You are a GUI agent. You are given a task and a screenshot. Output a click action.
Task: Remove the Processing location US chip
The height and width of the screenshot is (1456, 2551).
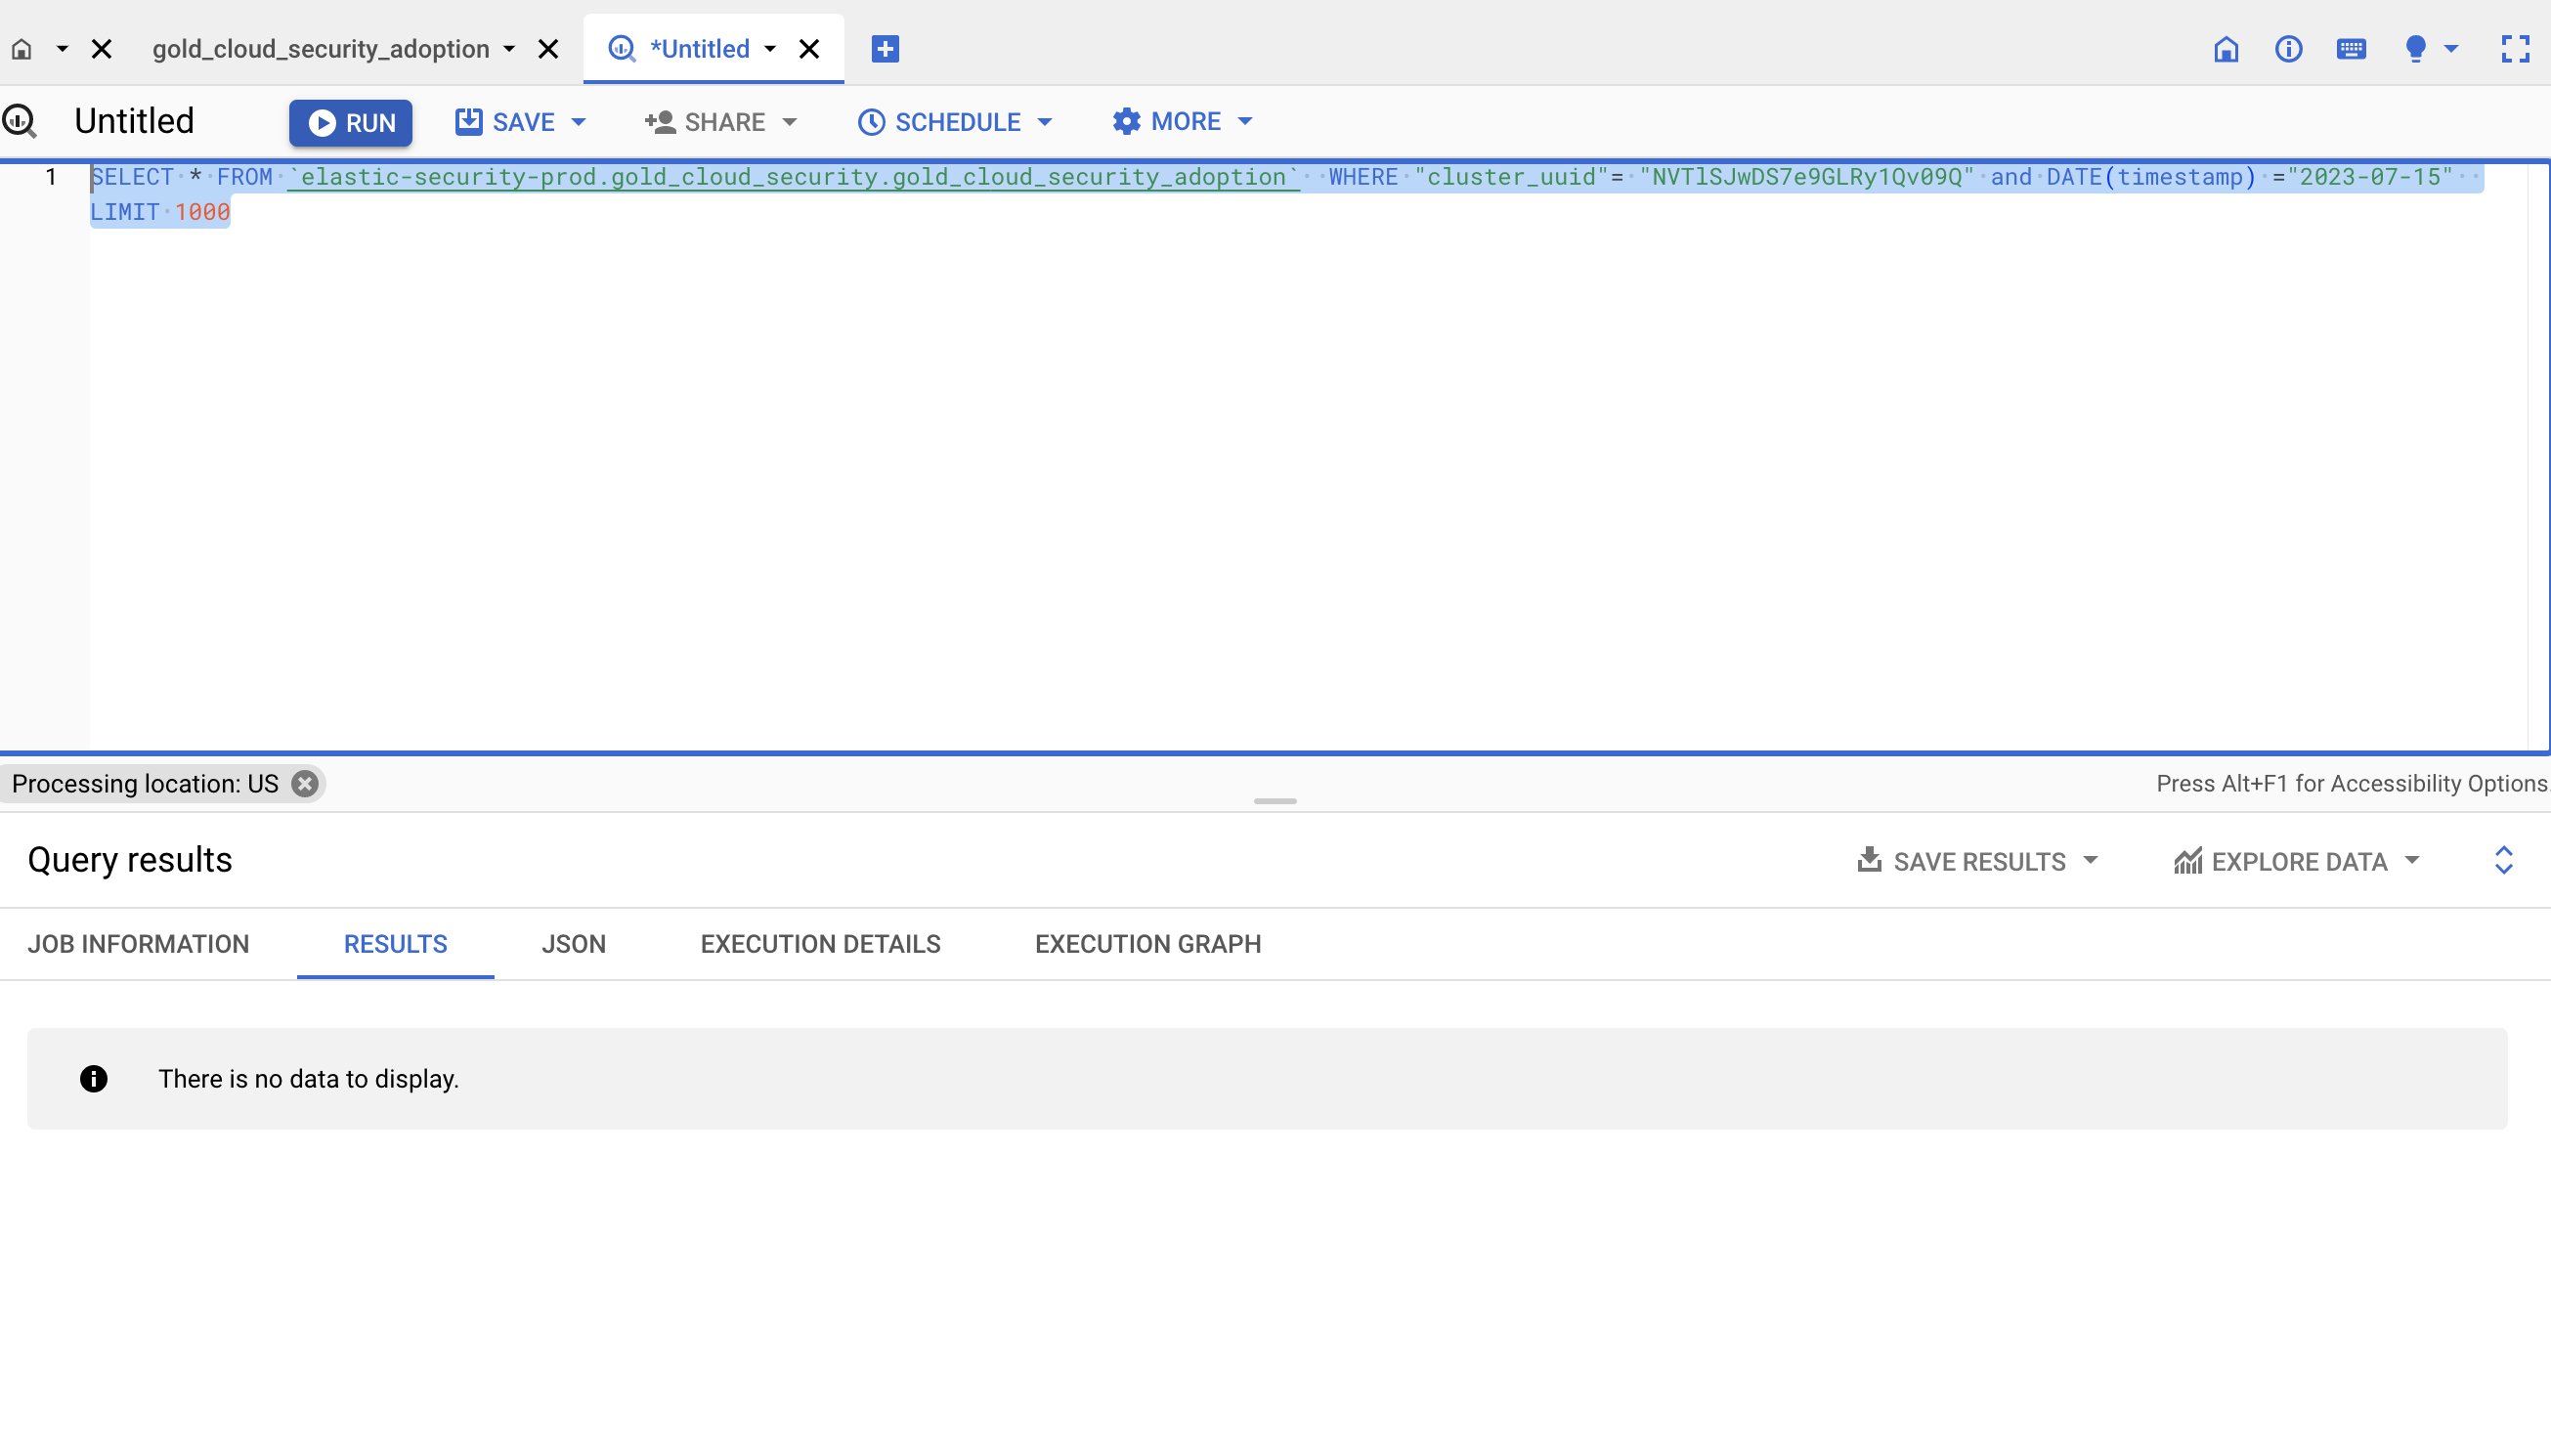[x=303, y=783]
